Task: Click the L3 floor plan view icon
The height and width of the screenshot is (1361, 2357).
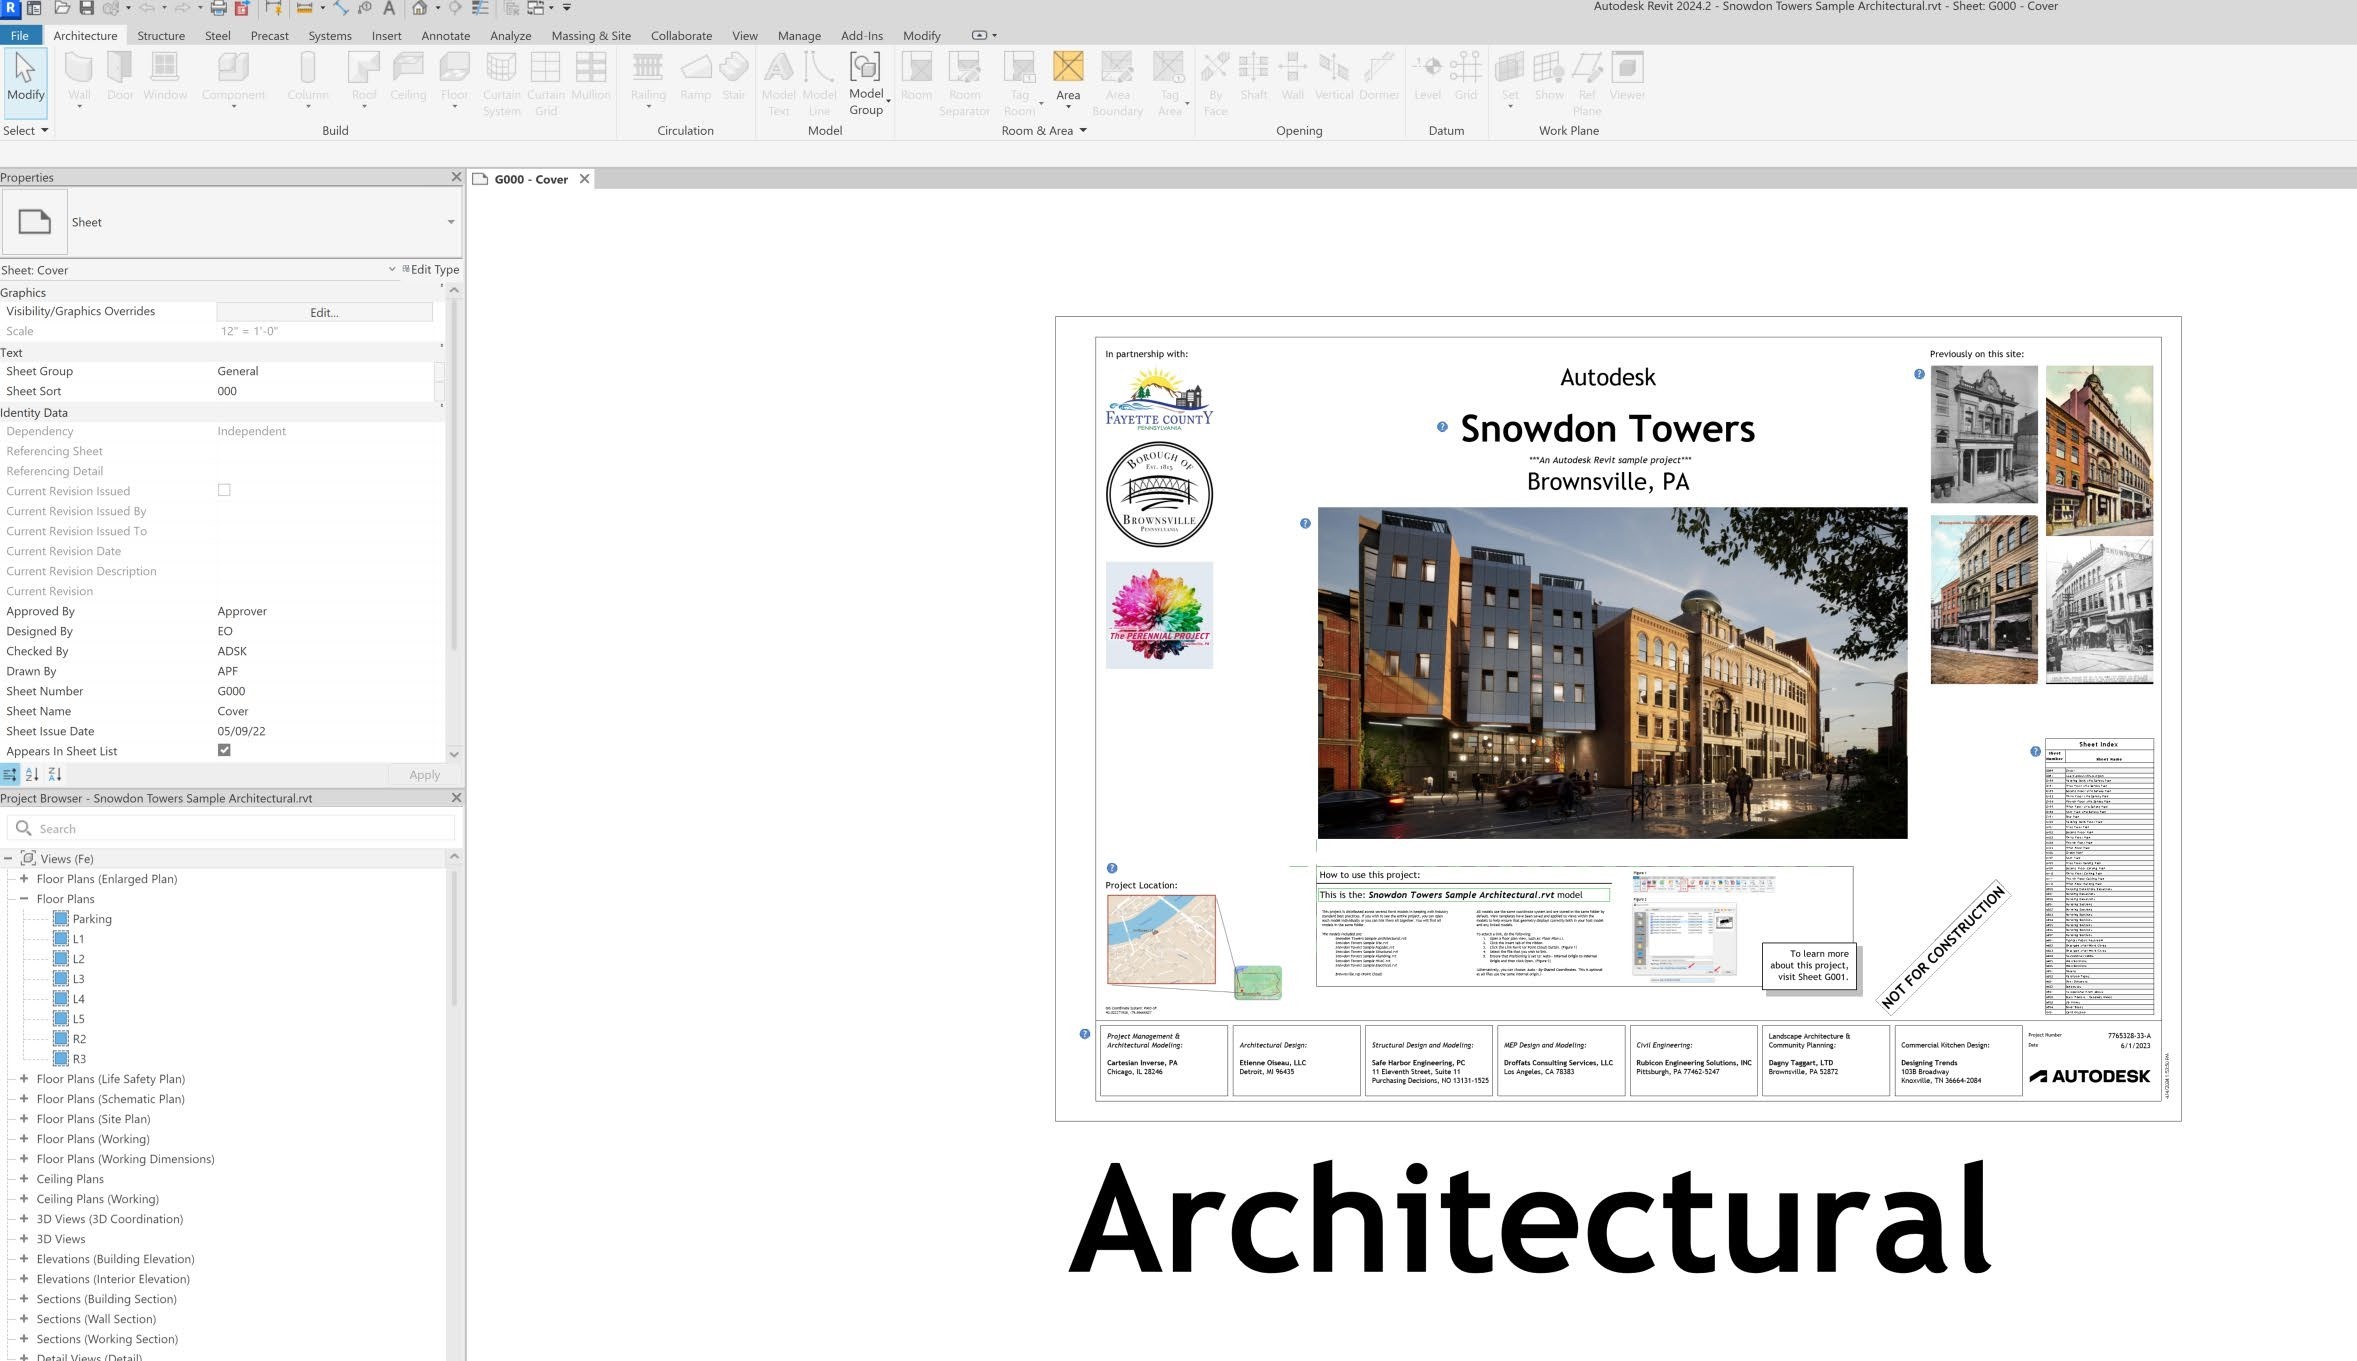Action: tap(61, 979)
